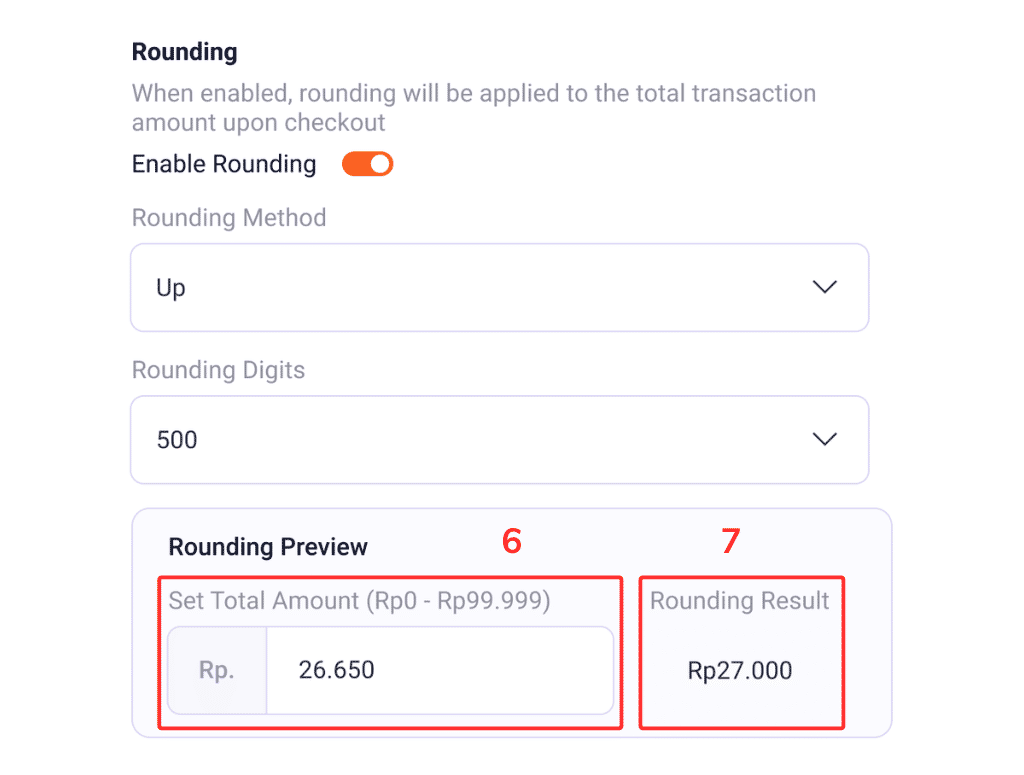Viewport: 1024px width, 775px height.
Task: Open the Rounding Method dropdown
Action: tap(499, 288)
